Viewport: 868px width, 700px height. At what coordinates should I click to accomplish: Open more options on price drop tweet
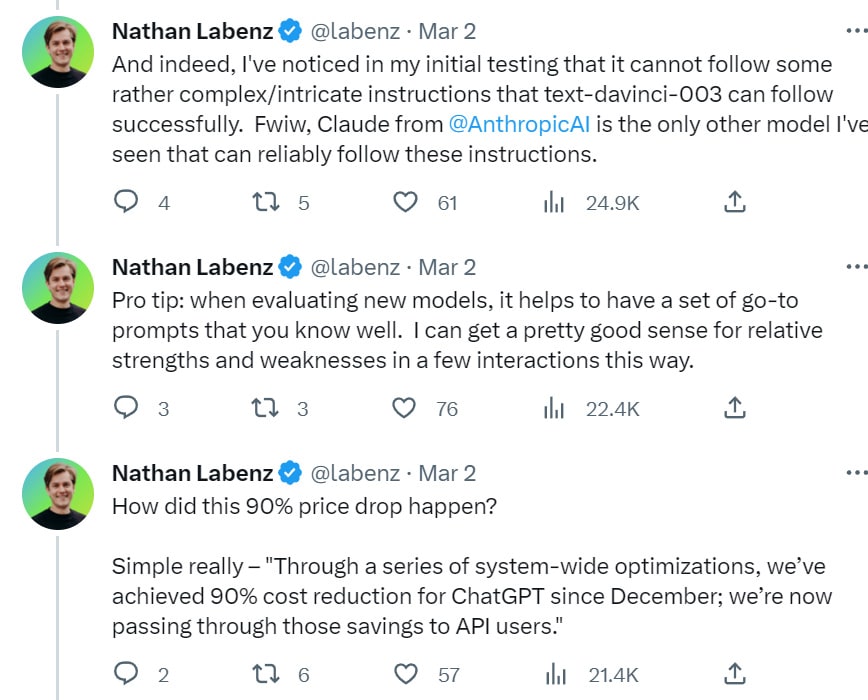[x=856, y=473]
